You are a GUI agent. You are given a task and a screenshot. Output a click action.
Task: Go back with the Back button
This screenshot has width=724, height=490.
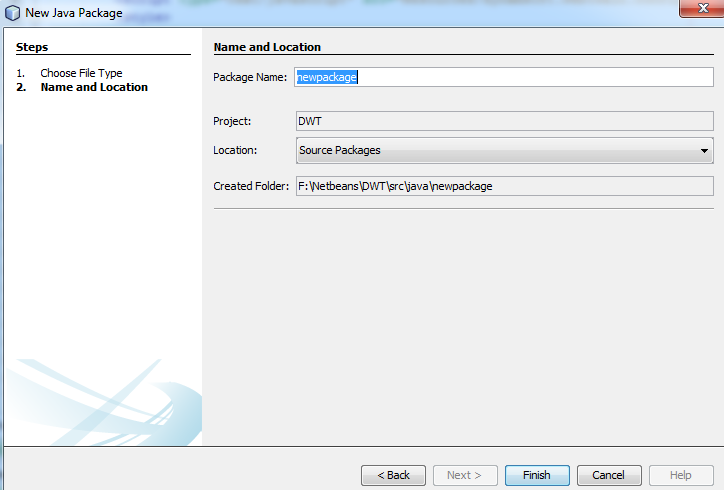[393, 475]
